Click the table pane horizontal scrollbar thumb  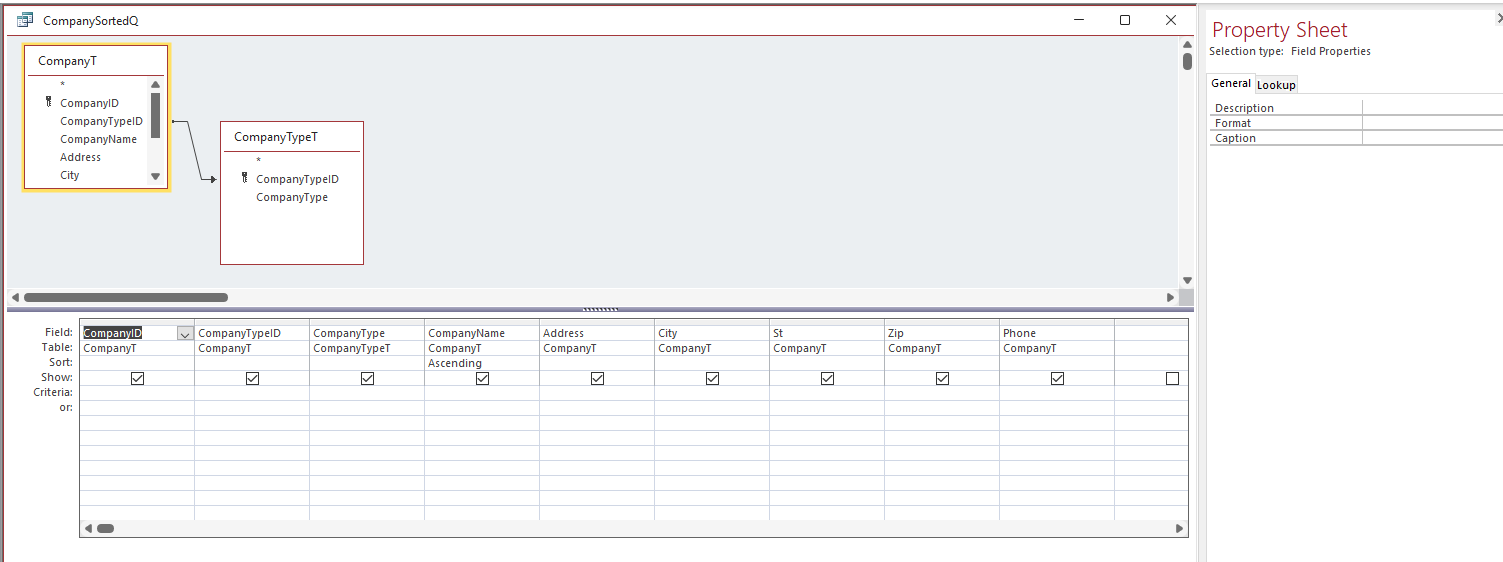click(x=126, y=297)
